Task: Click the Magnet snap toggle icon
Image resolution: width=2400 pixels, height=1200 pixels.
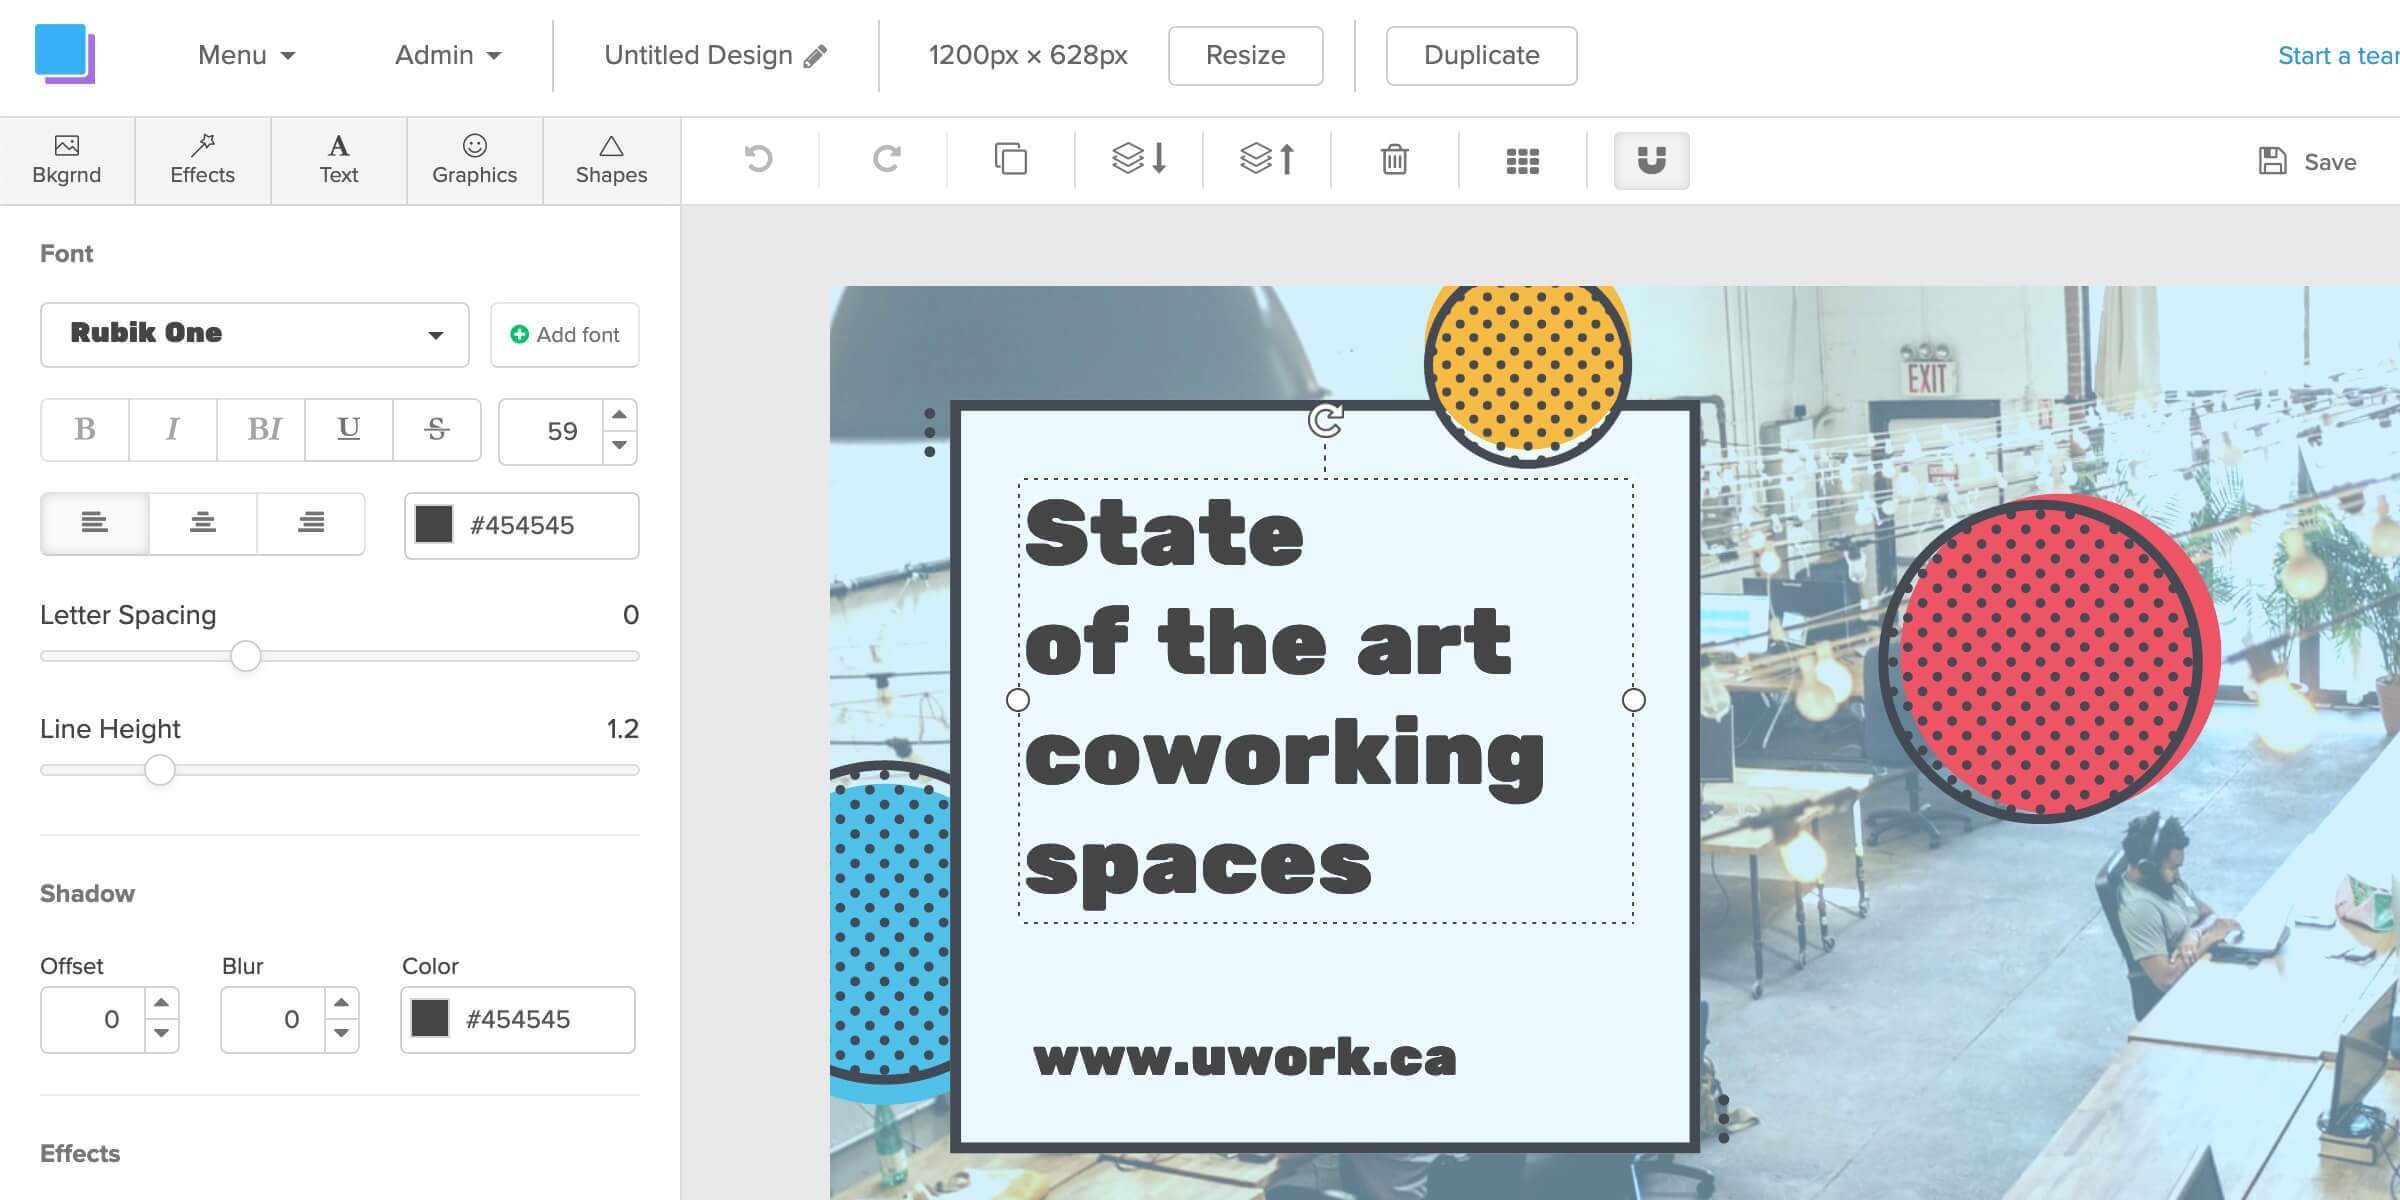Action: click(1652, 161)
